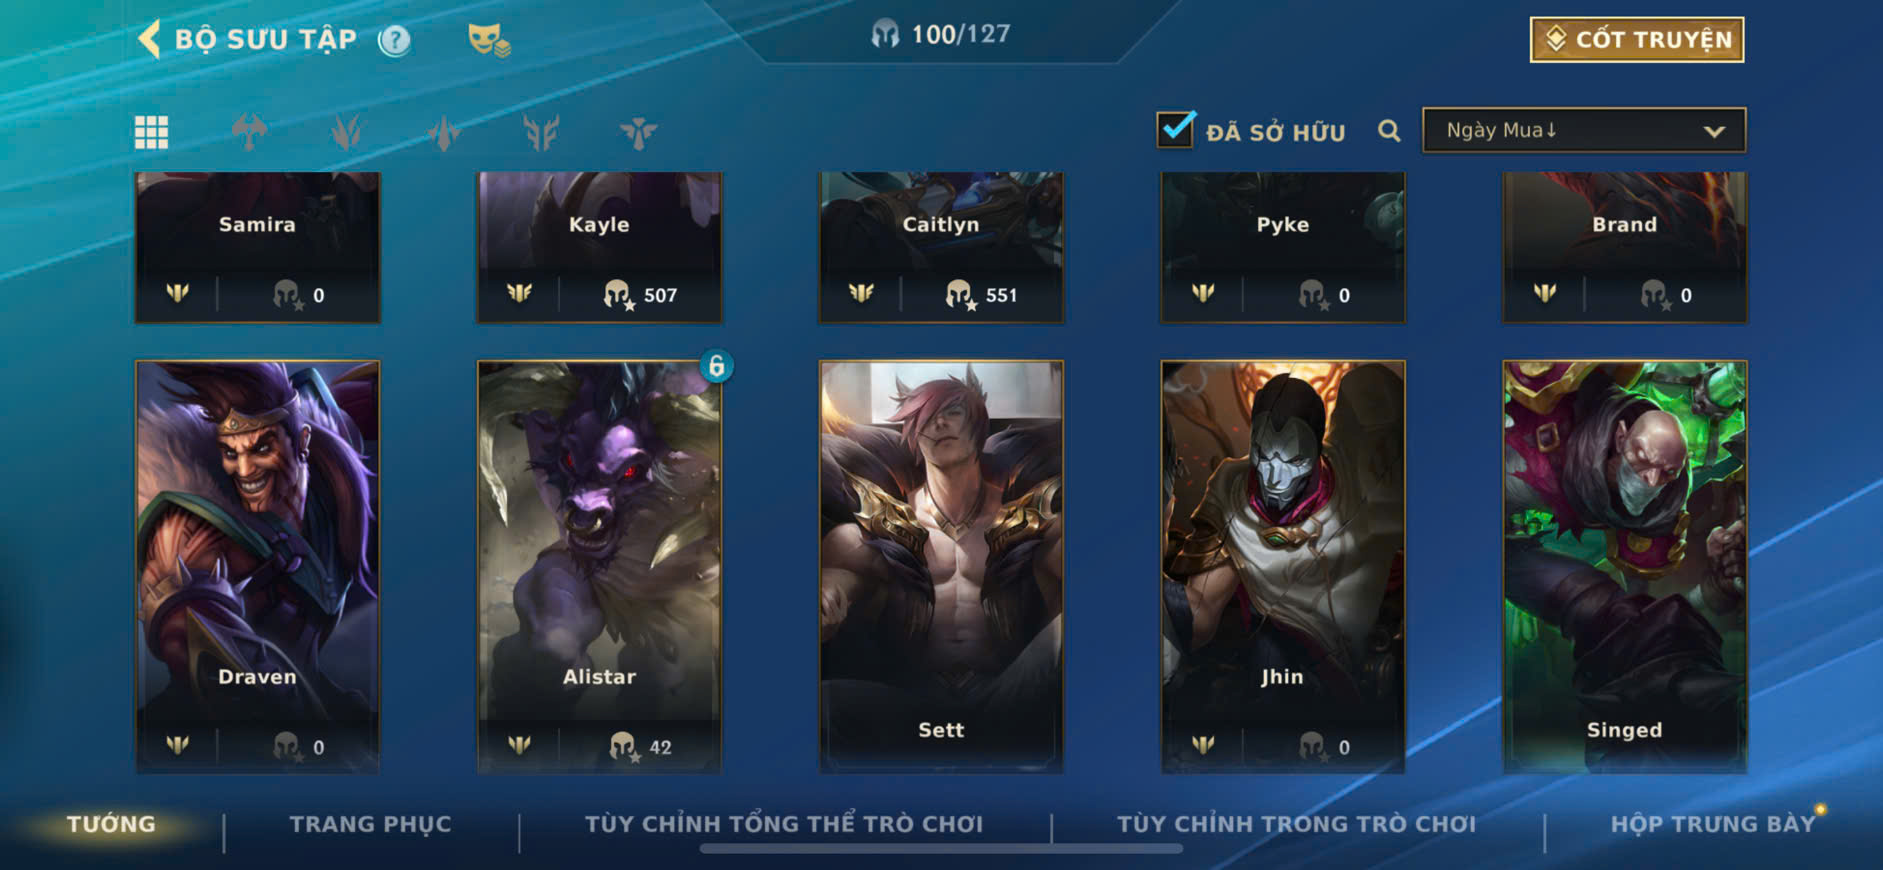
Task: Go back using the Bộ Sưu Tập arrow
Action: click(150, 39)
